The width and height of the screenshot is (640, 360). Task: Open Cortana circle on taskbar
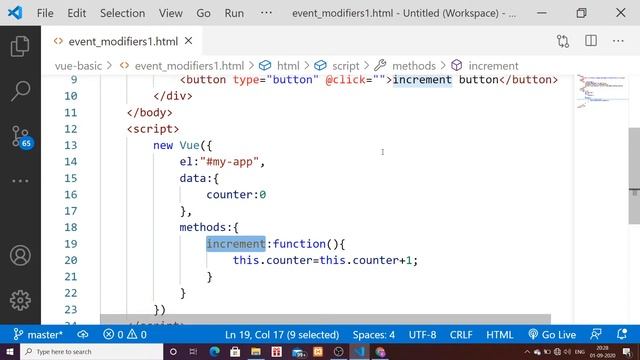tap(173, 351)
